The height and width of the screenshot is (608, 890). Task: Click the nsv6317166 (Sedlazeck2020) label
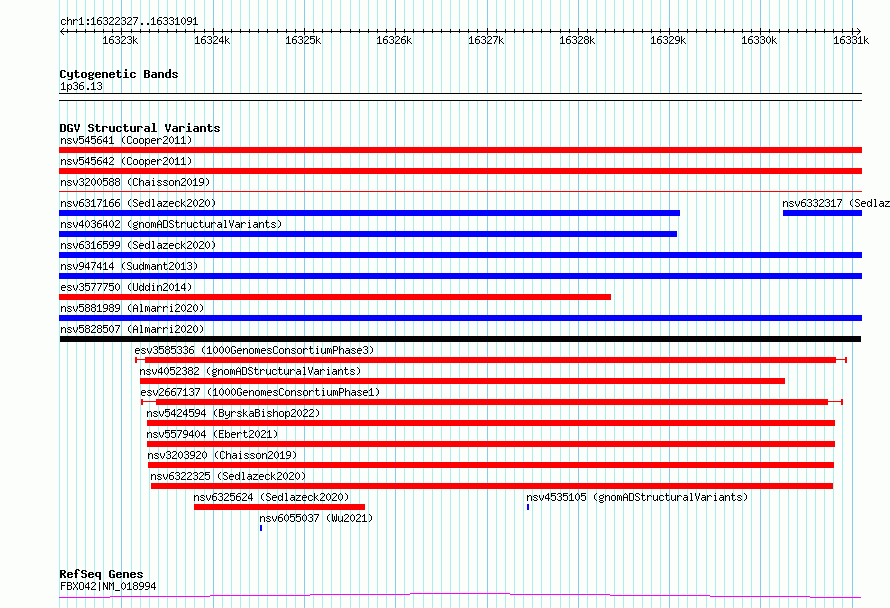(138, 203)
